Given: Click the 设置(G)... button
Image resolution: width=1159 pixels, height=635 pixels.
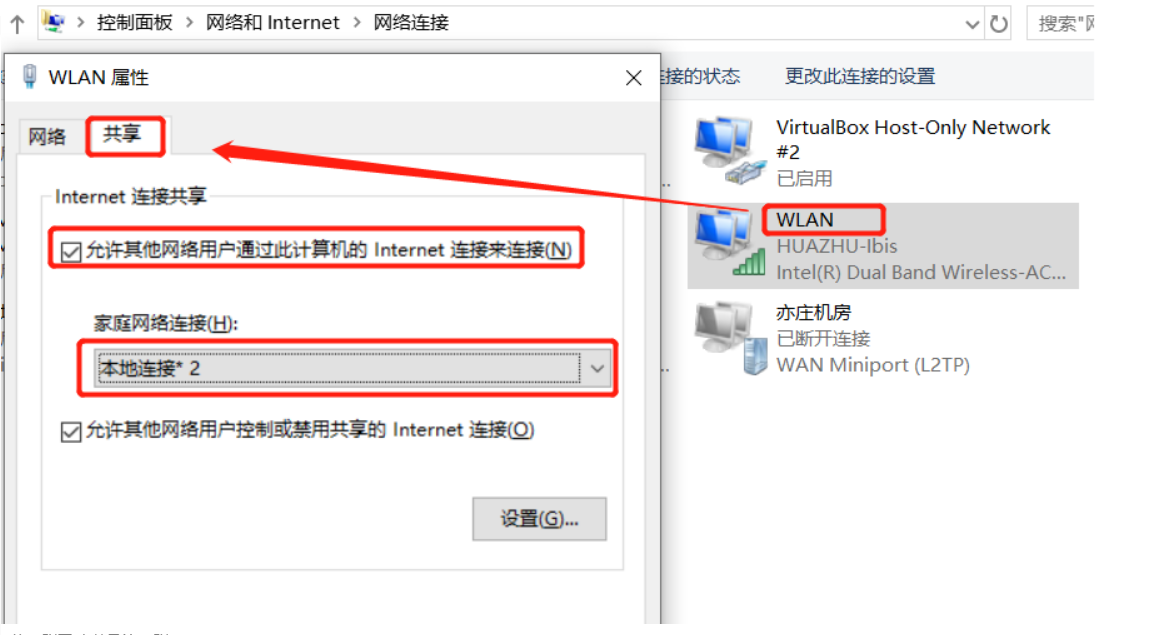Looking at the screenshot, I should click(x=540, y=519).
